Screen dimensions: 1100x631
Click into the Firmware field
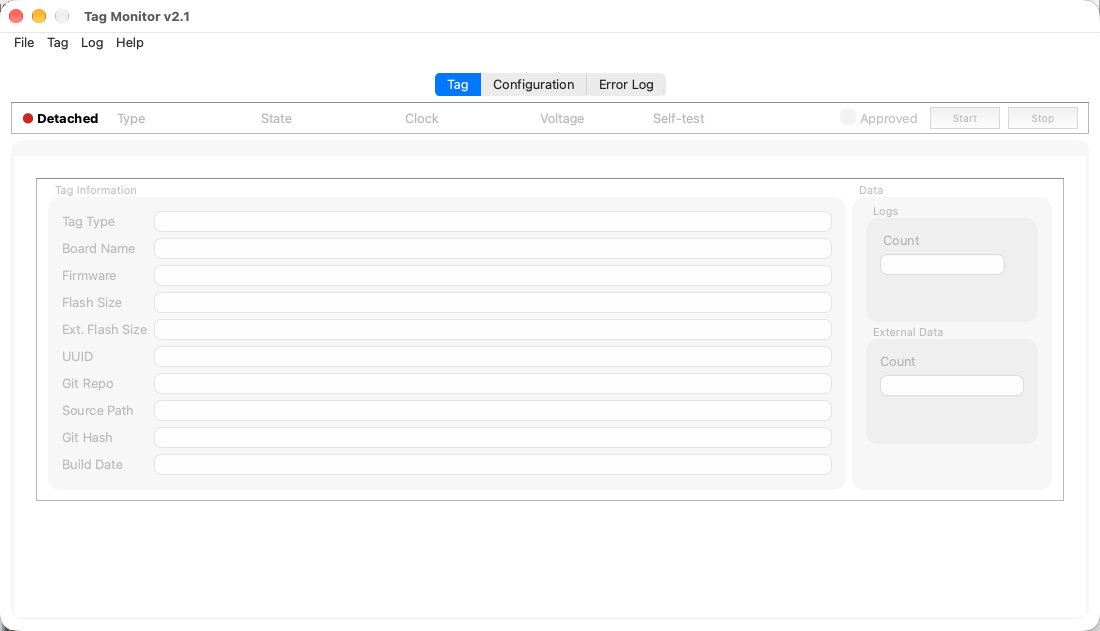pyautogui.click(x=492, y=276)
